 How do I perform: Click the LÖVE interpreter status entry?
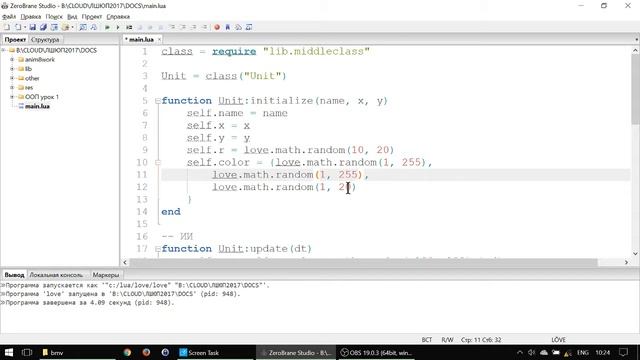[558, 340]
